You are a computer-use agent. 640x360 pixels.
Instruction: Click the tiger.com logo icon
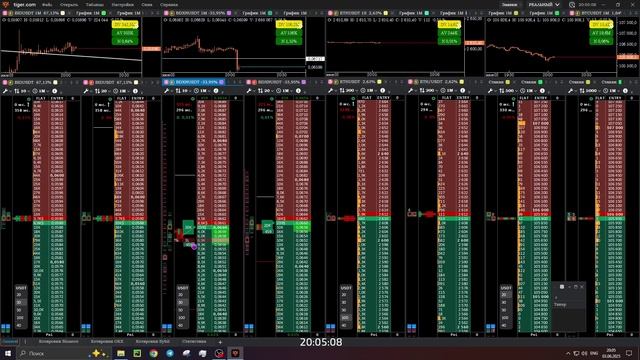[5, 4]
